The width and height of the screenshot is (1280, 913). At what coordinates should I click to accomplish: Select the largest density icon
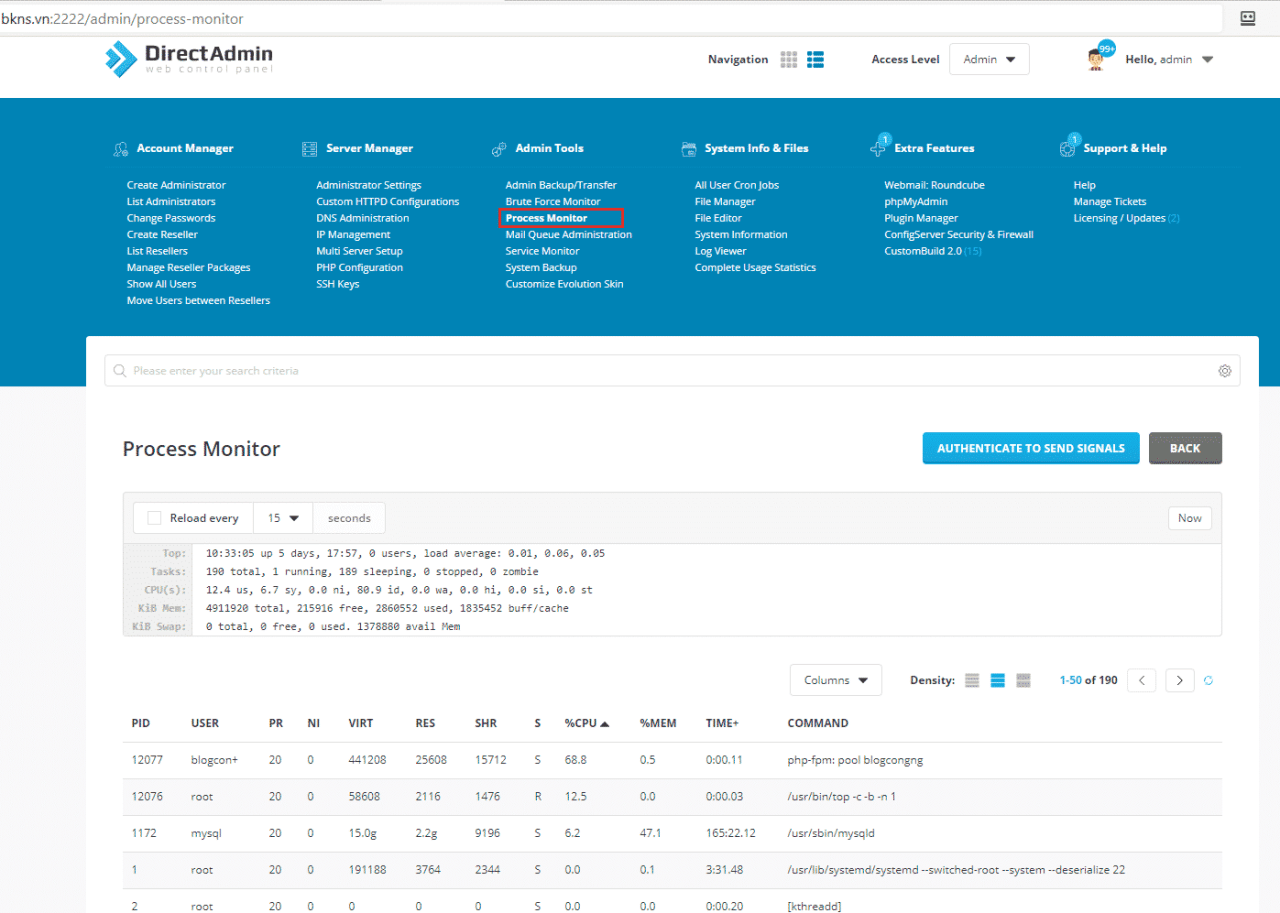(x=1023, y=681)
